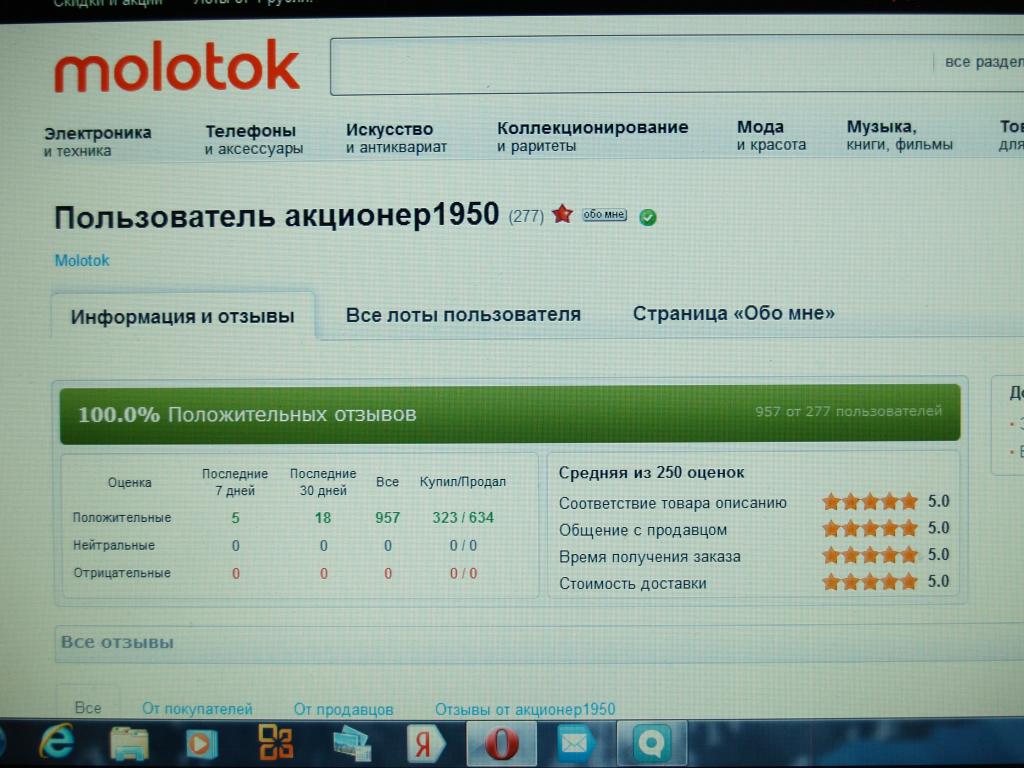Image resolution: width=1024 pixels, height=768 pixels.
Task: Launch Internet Explorer from the taskbar
Action: tap(56, 743)
